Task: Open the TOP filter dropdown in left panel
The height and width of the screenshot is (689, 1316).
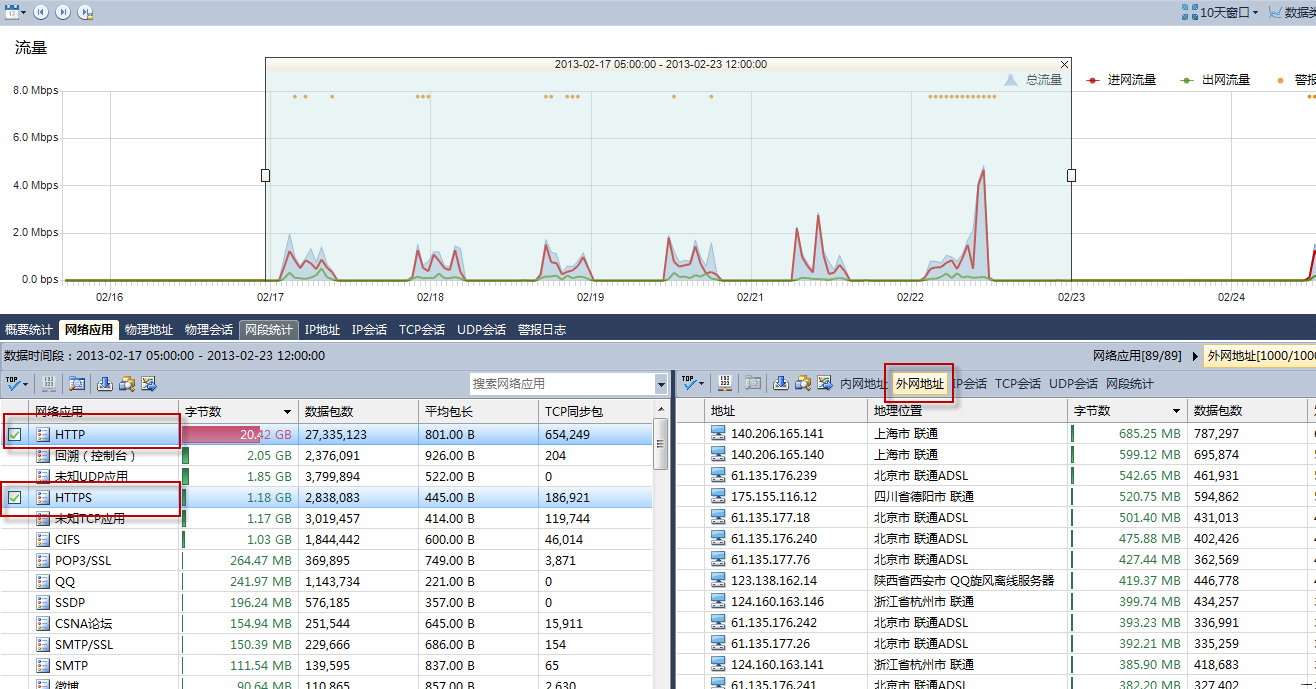Action: point(17,383)
